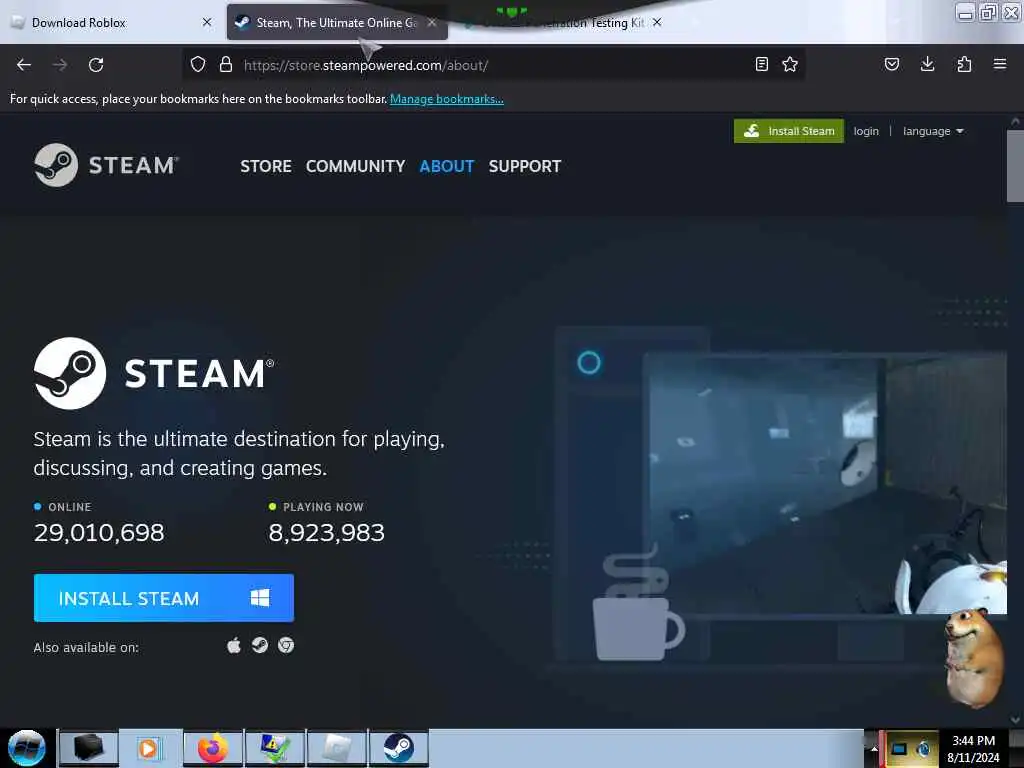This screenshot has height=768, width=1024.
Task: Open the Roblox taskbar icon
Action: (x=337, y=748)
